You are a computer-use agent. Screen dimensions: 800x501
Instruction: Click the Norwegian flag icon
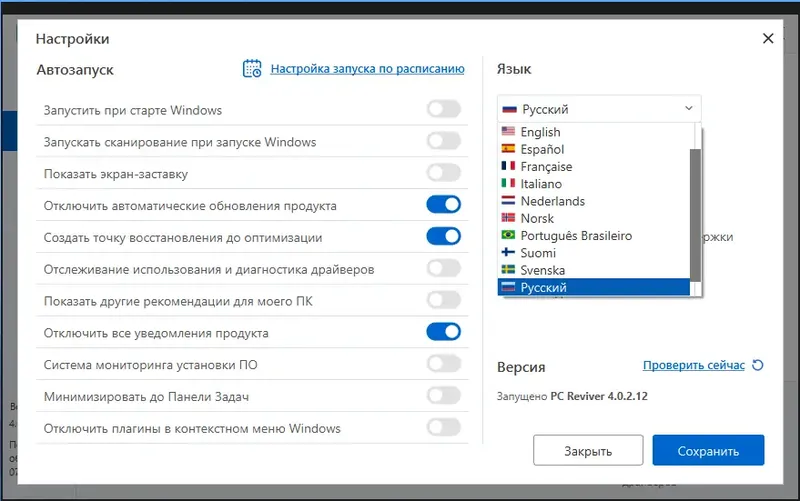pyautogui.click(x=508, y=218)
